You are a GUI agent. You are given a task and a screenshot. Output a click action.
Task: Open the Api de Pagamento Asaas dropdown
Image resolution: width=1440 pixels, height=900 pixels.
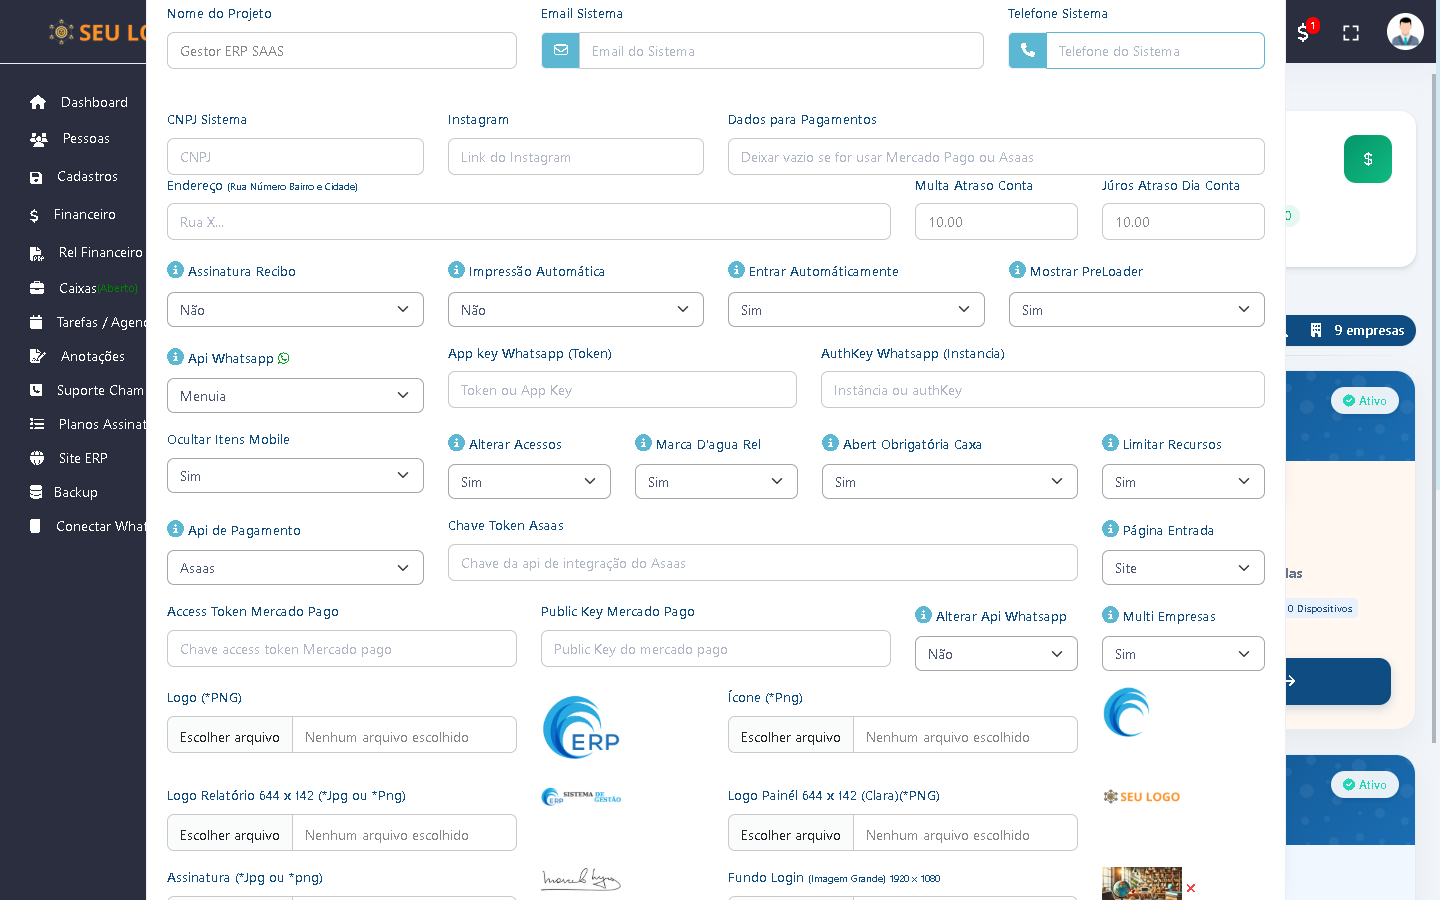[295, 568]
